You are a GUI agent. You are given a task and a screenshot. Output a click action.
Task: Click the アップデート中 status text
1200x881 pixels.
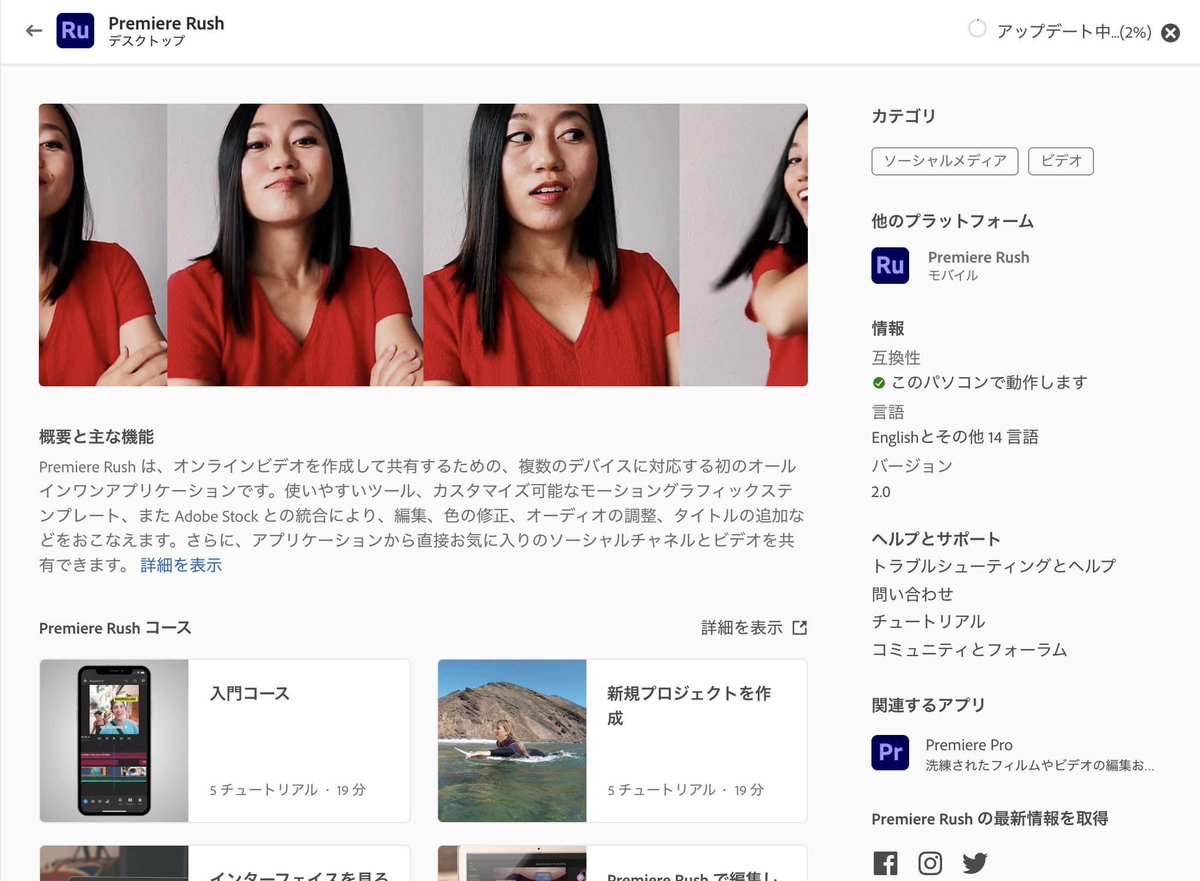tap(1074, 32)
